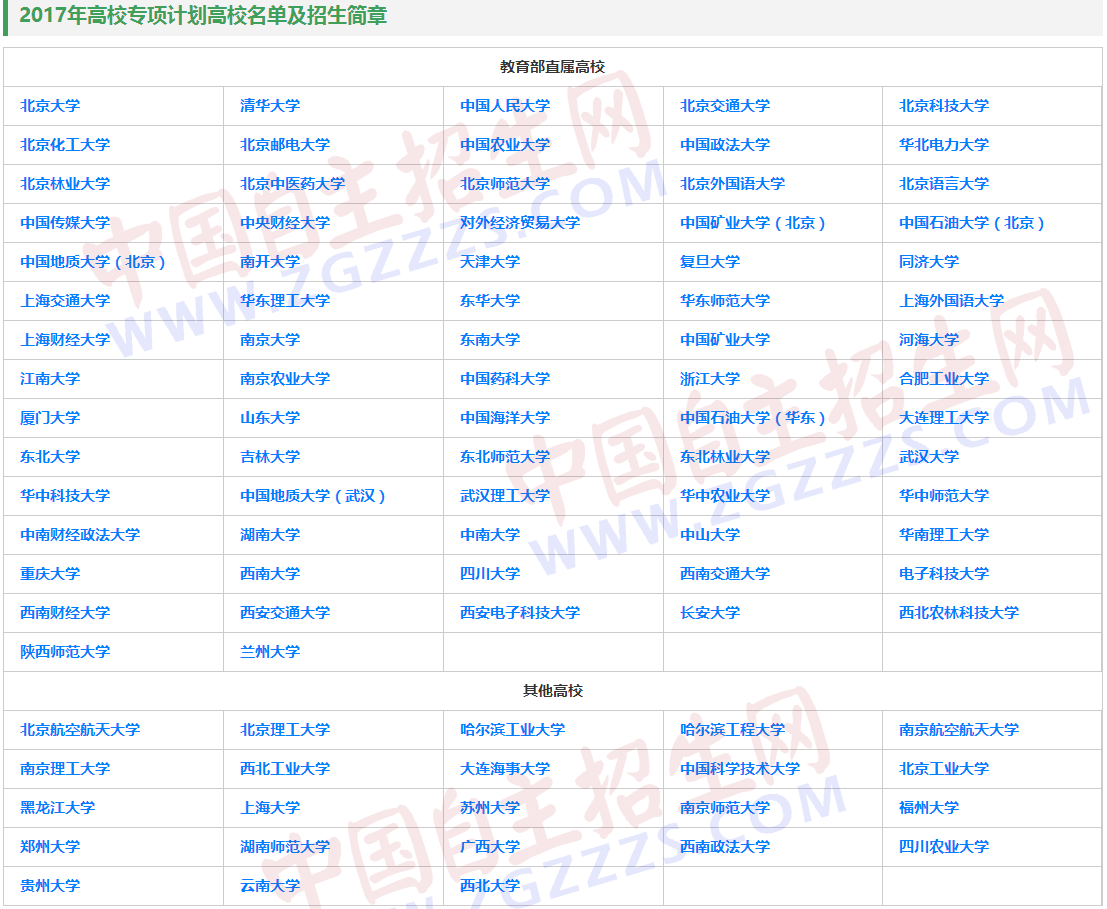Open 北京化工大学 link
Viewport: 1107px width, 909px height.
pos(65,145)
